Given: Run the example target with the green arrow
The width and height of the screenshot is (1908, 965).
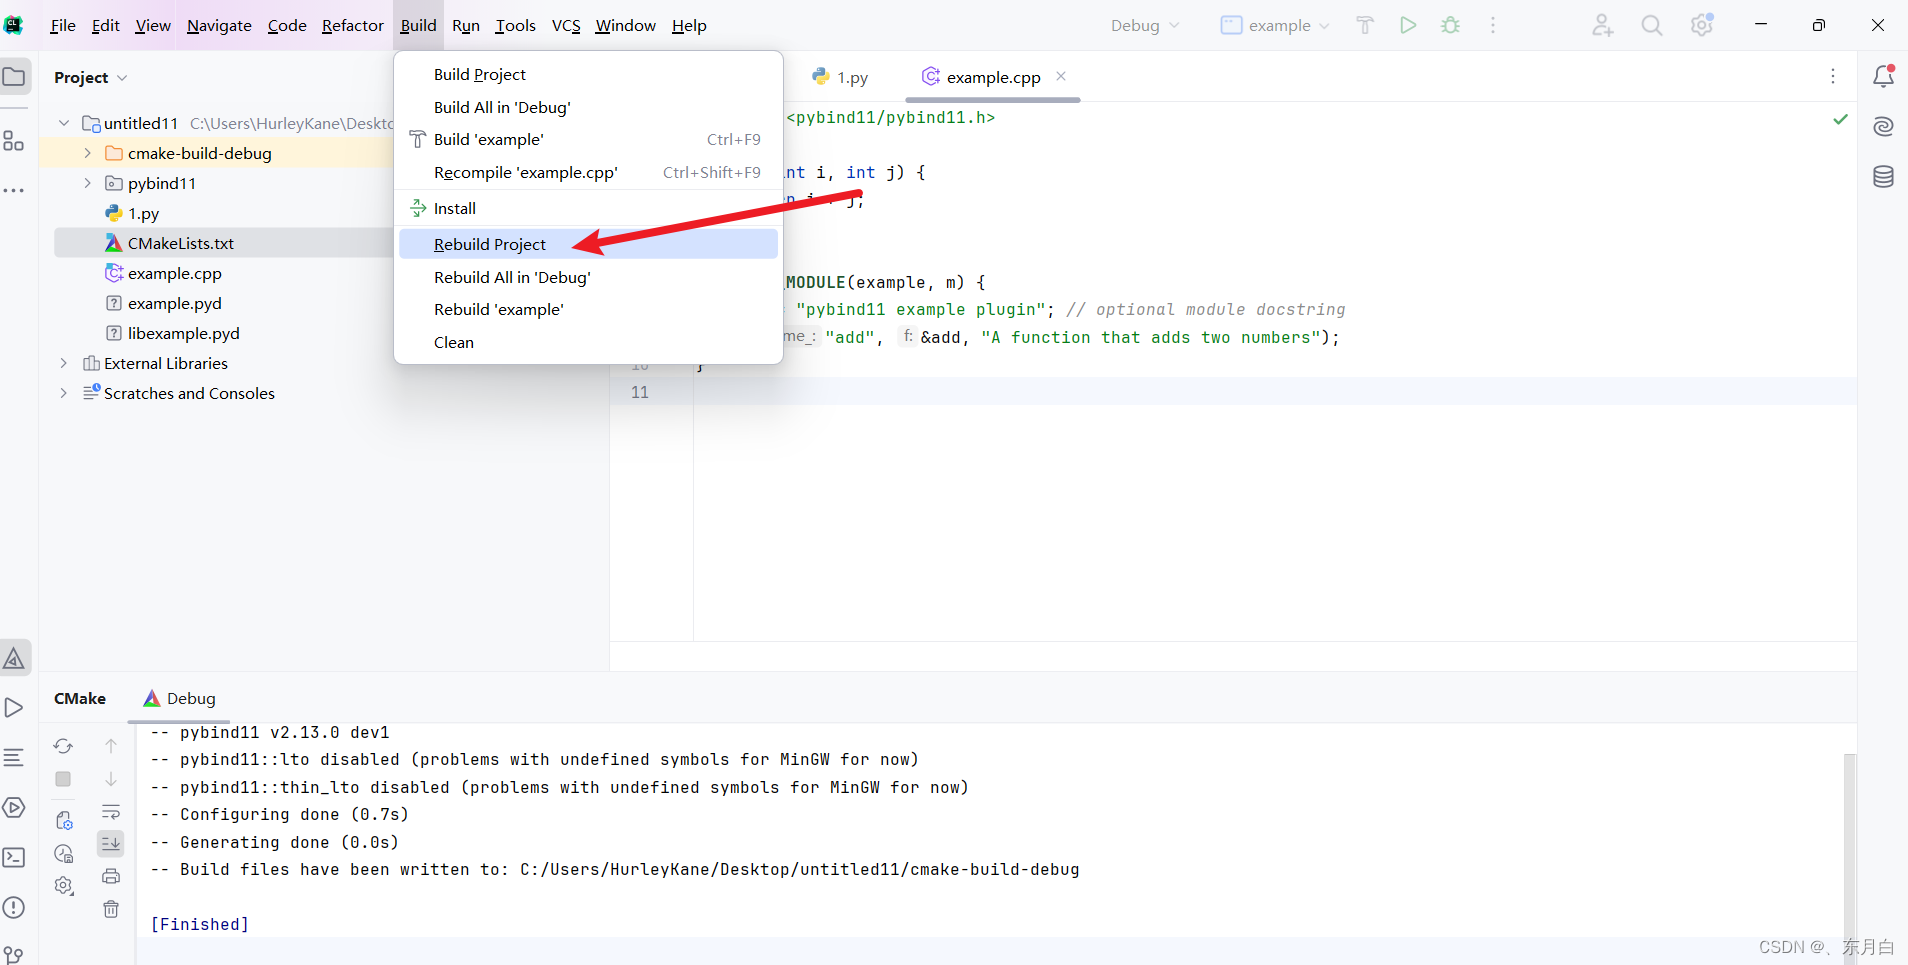Looking at the screenshot, I should (x=1408, y=25).
